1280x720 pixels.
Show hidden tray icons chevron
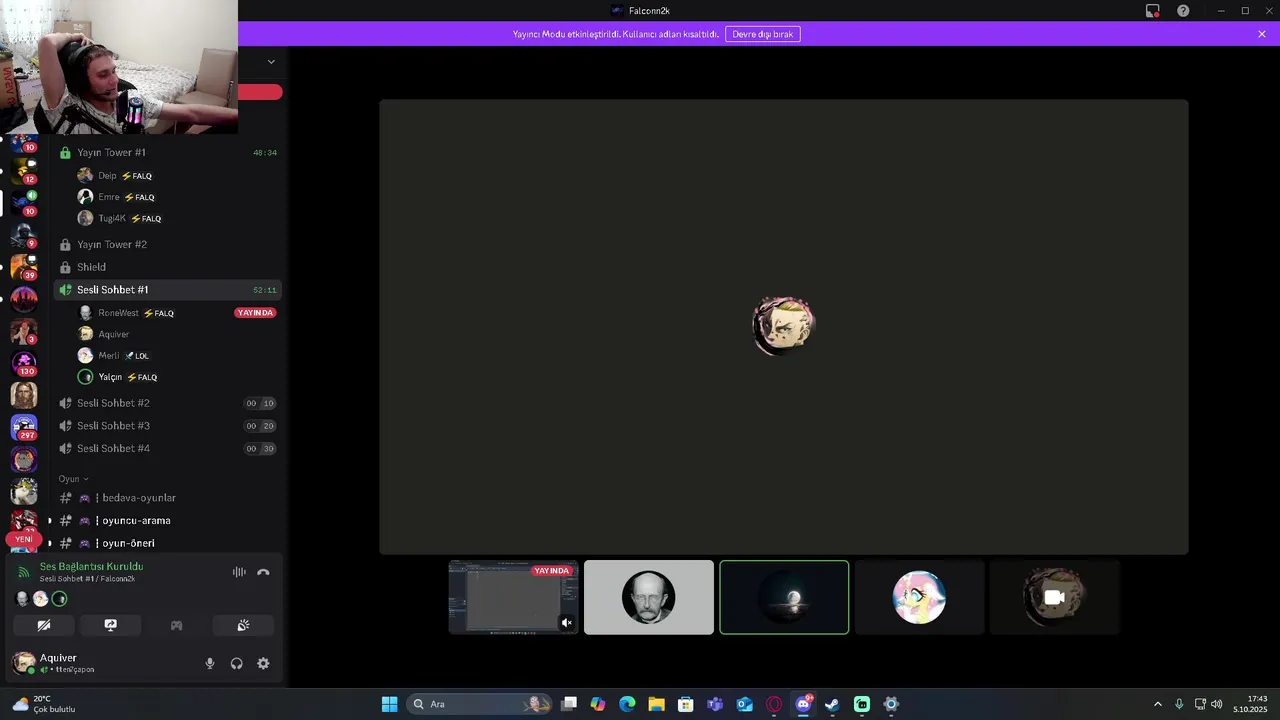[1158, 704]
